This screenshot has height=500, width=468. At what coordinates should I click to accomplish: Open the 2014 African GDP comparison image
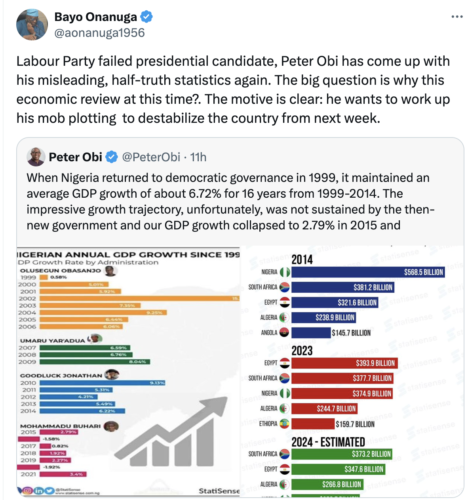coord(352,371)
